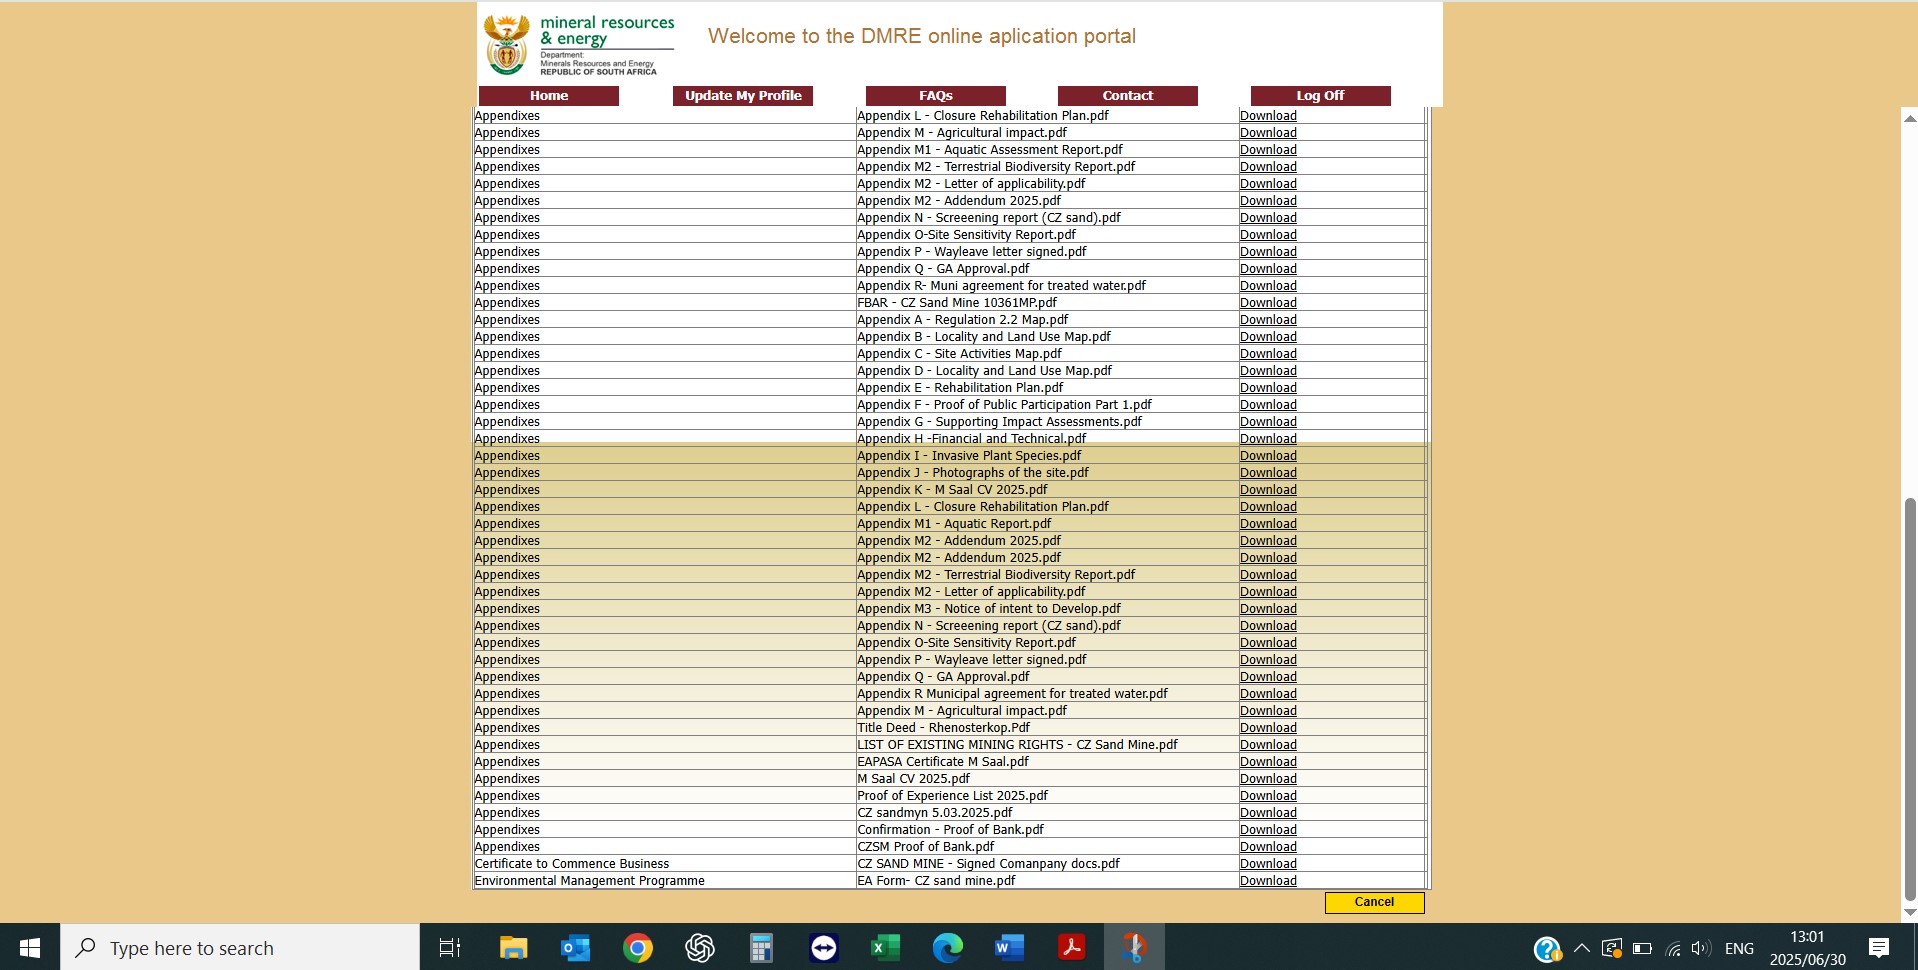Open the ChatGPT app icon

[699, 947]
